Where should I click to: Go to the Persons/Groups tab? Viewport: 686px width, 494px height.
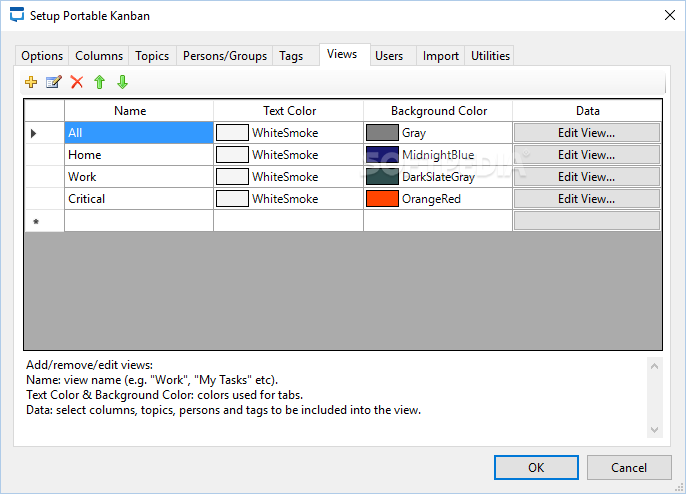(x=225, y=56)
